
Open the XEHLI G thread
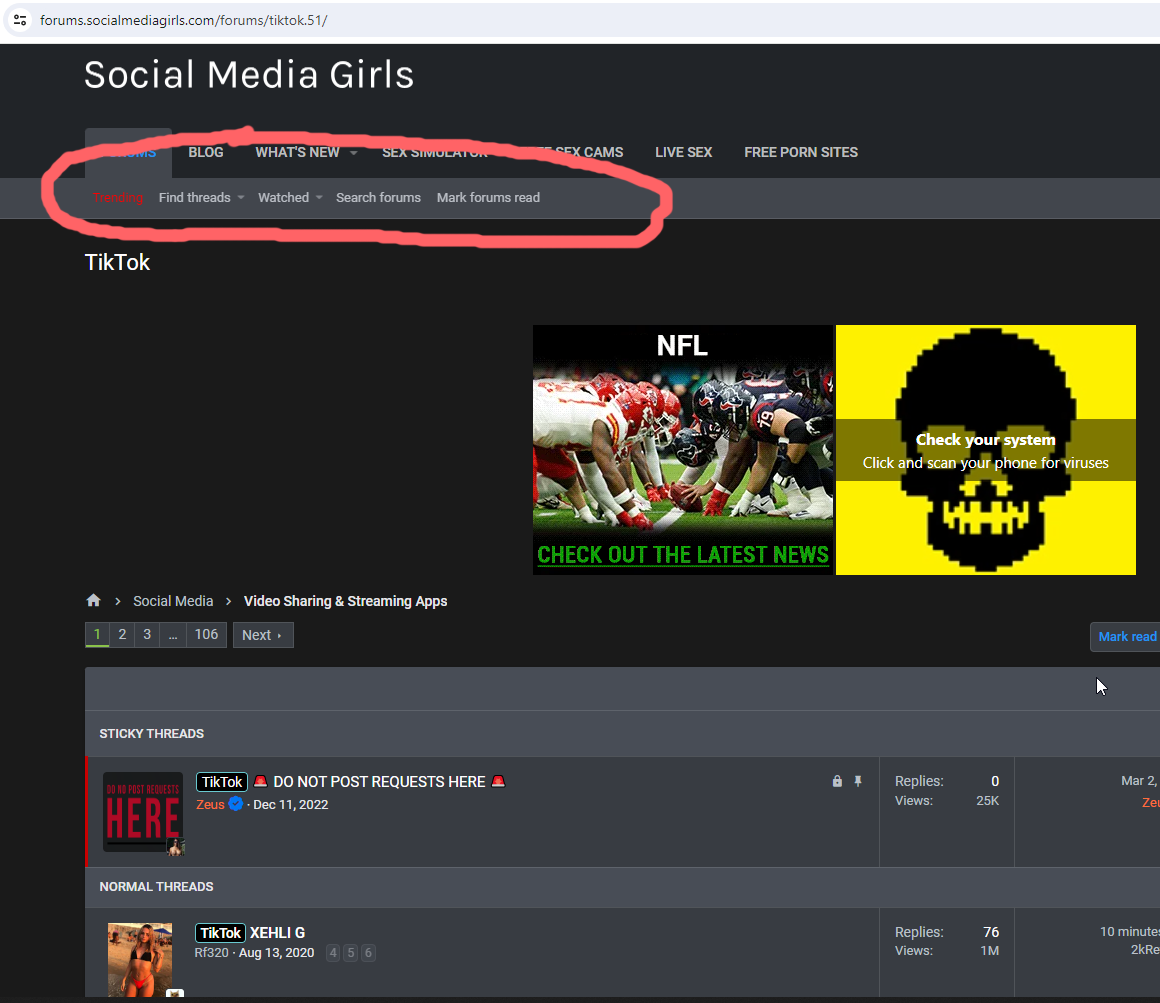pos(277,932)
